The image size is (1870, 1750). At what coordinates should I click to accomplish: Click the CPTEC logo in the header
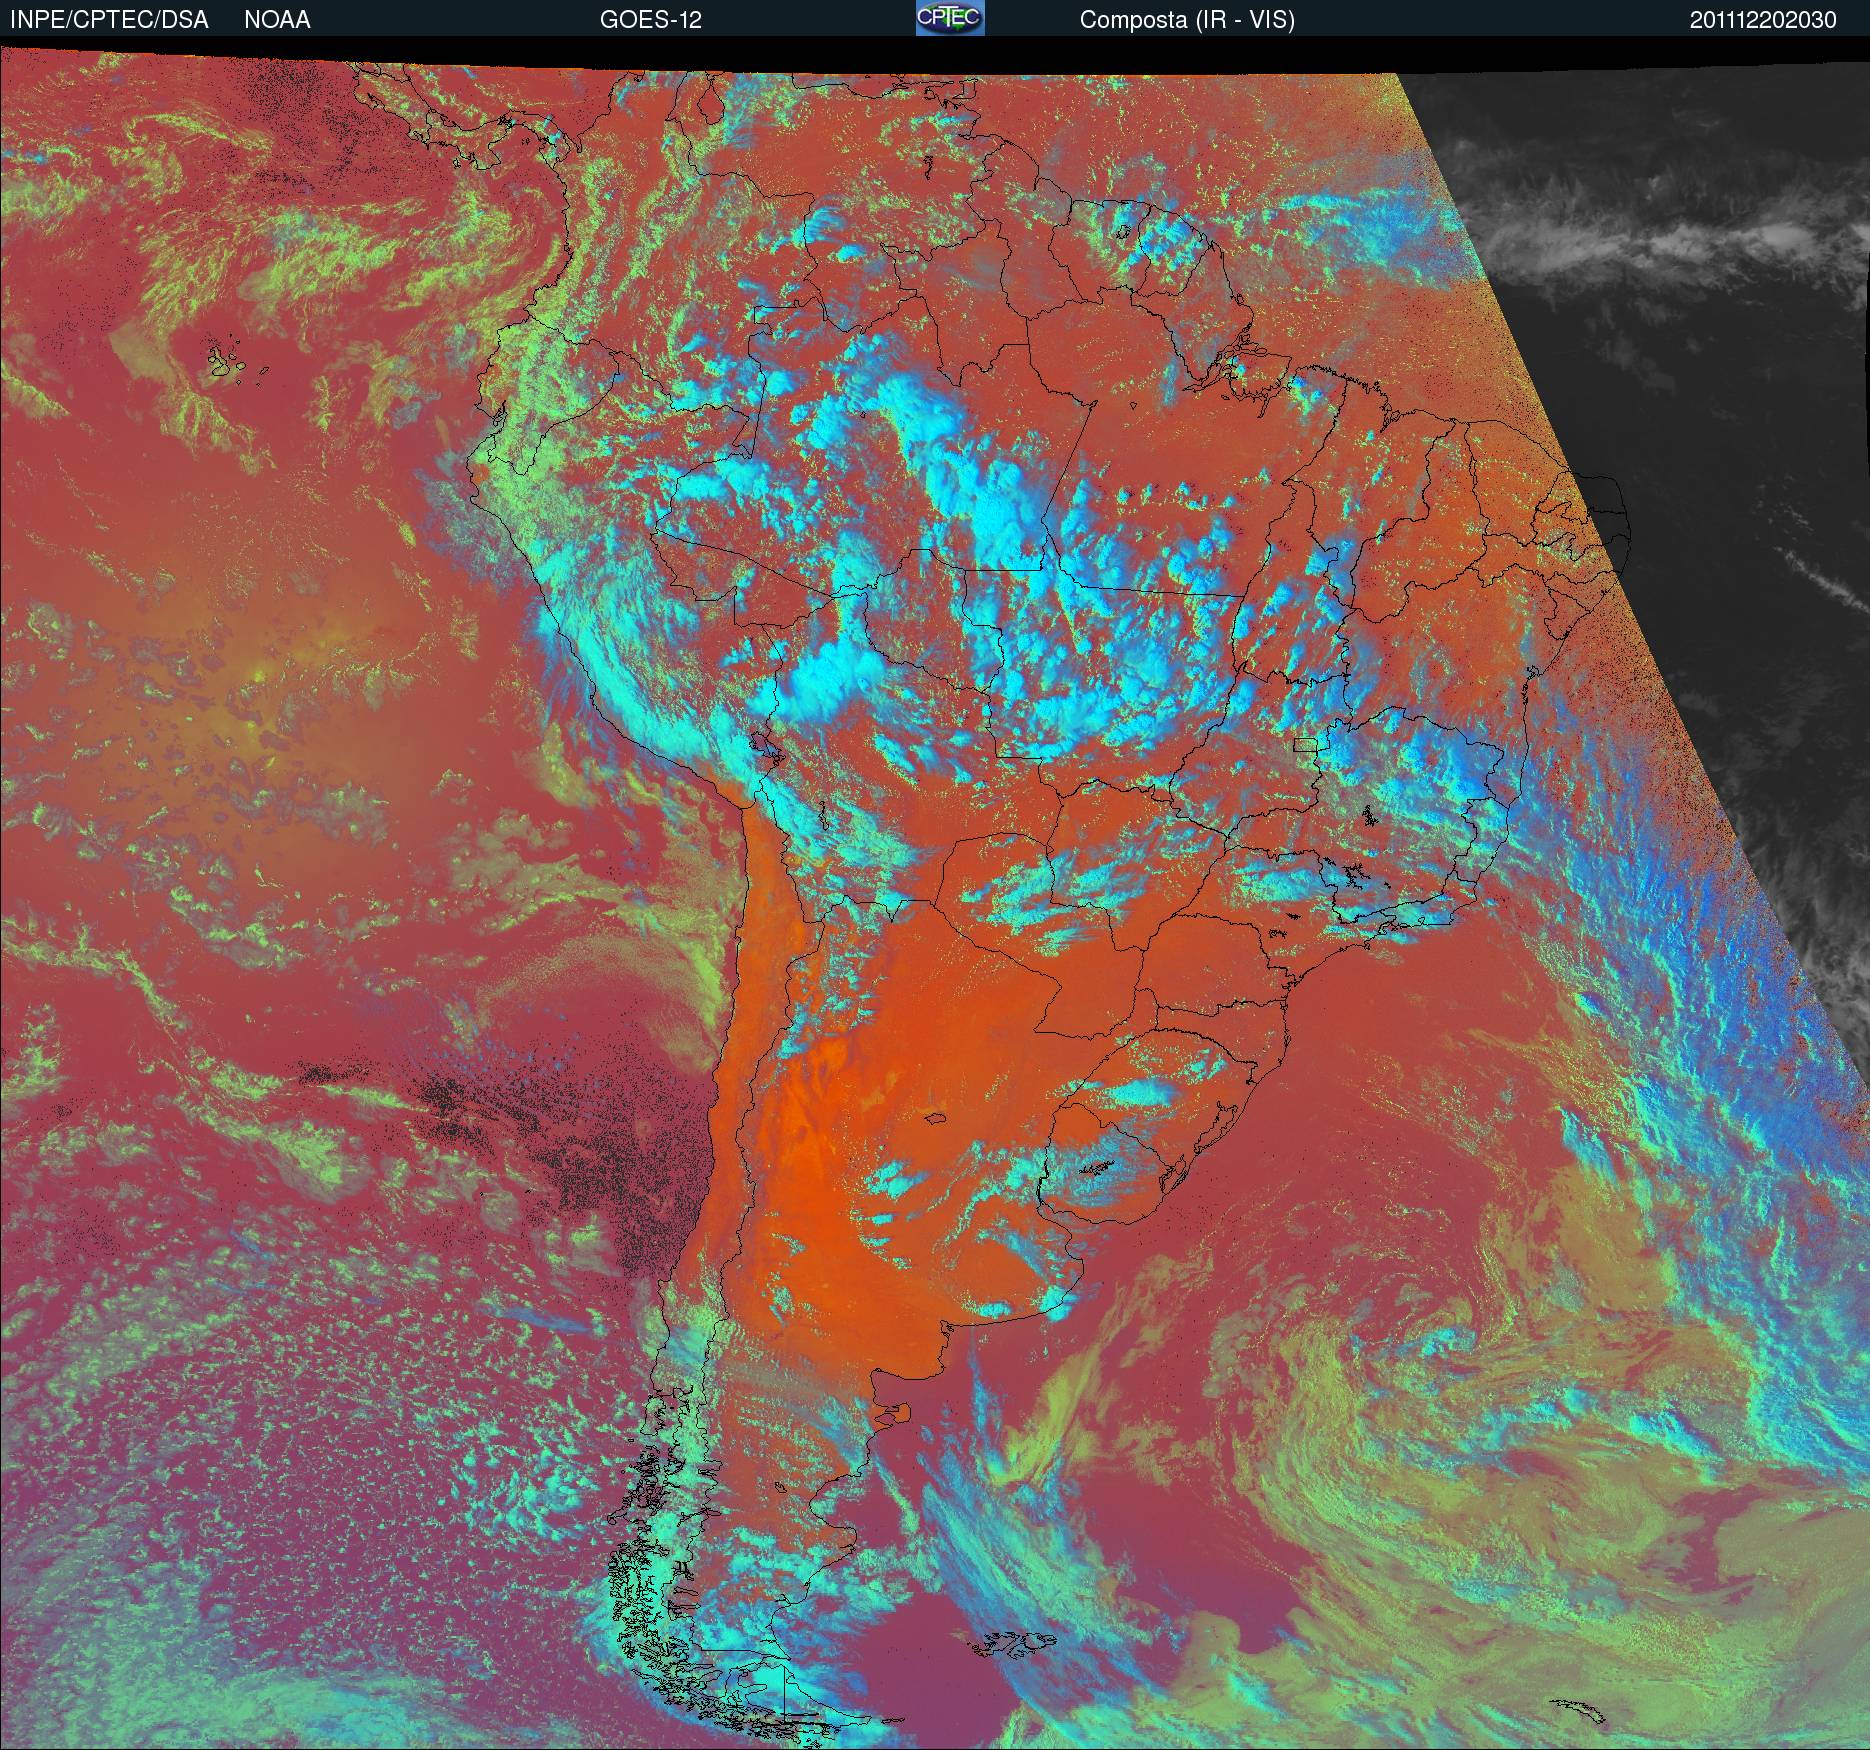point(950,18)
